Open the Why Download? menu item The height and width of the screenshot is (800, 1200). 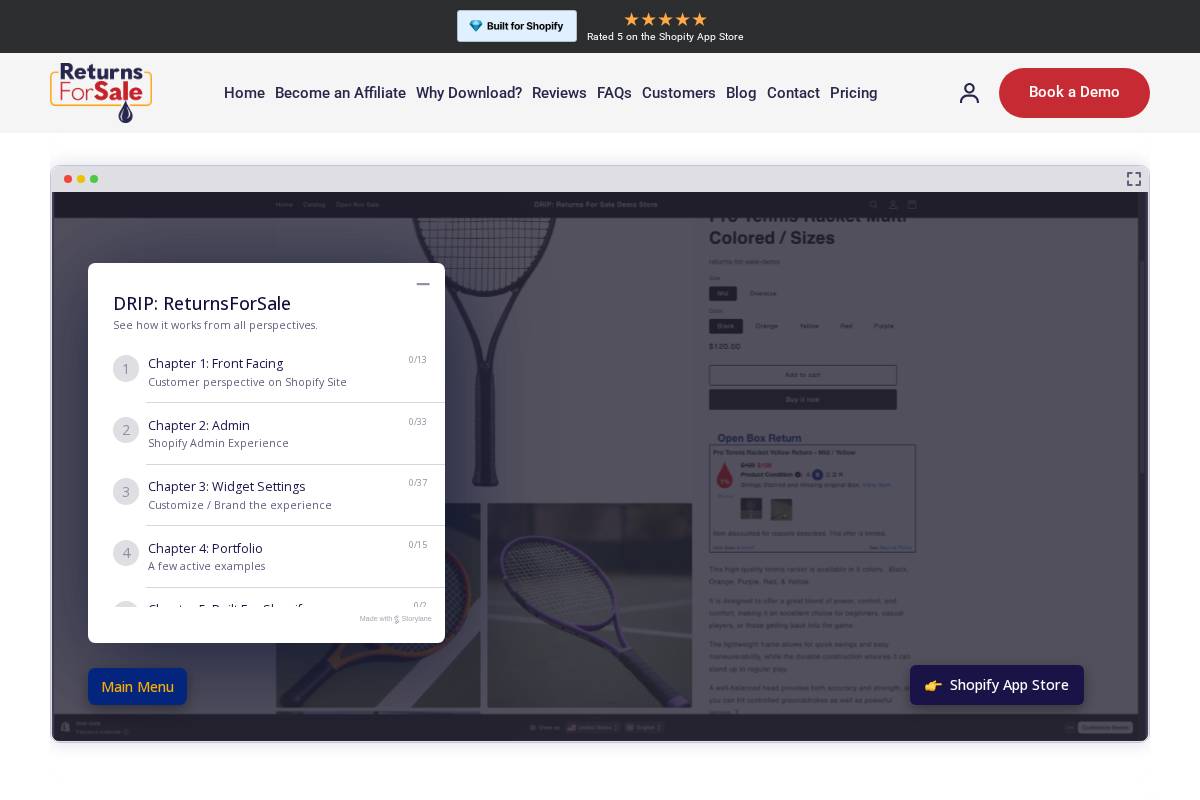coord(469,93)
